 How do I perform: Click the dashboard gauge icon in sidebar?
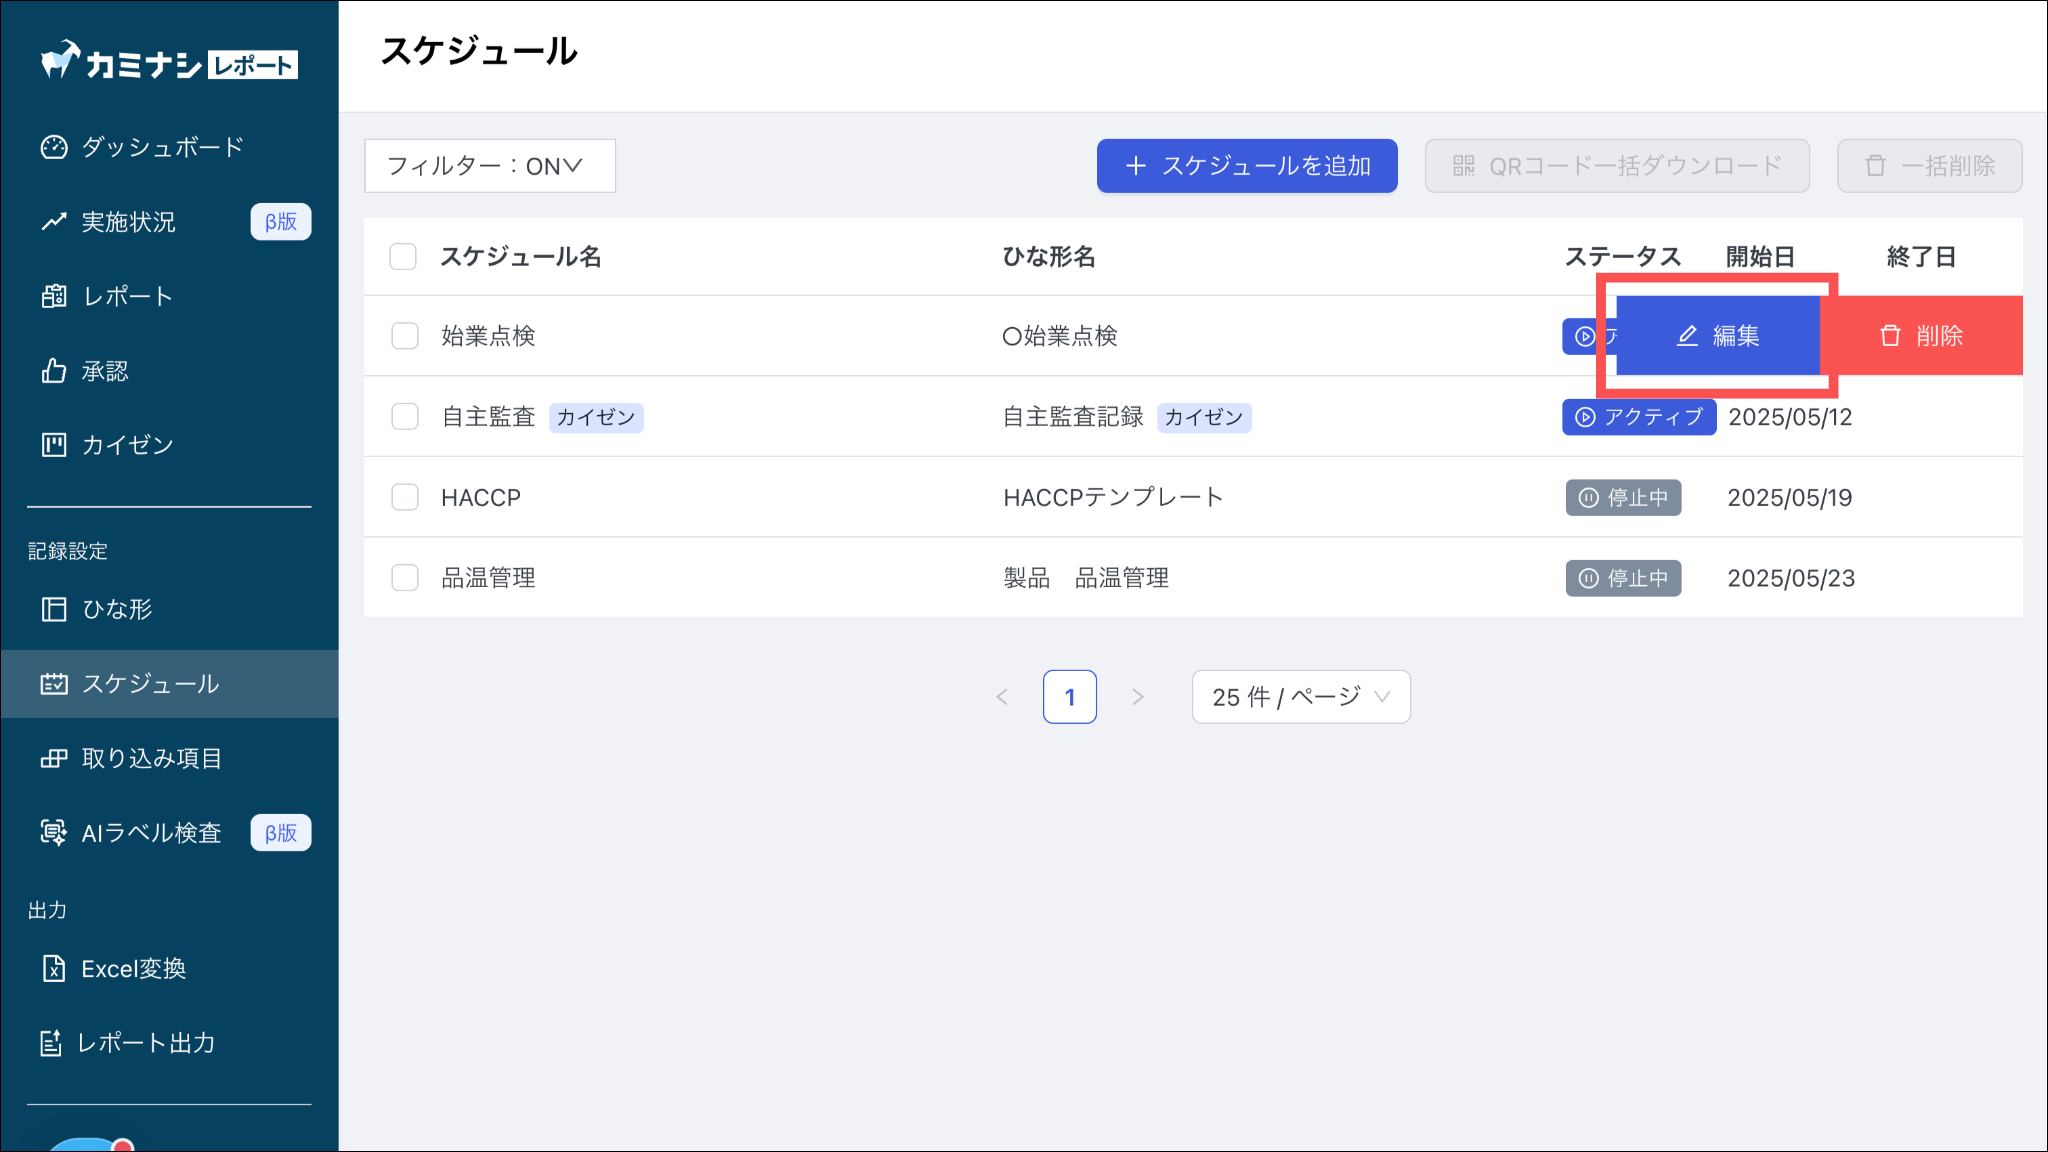pyautogui.click(x=54, y=147)
